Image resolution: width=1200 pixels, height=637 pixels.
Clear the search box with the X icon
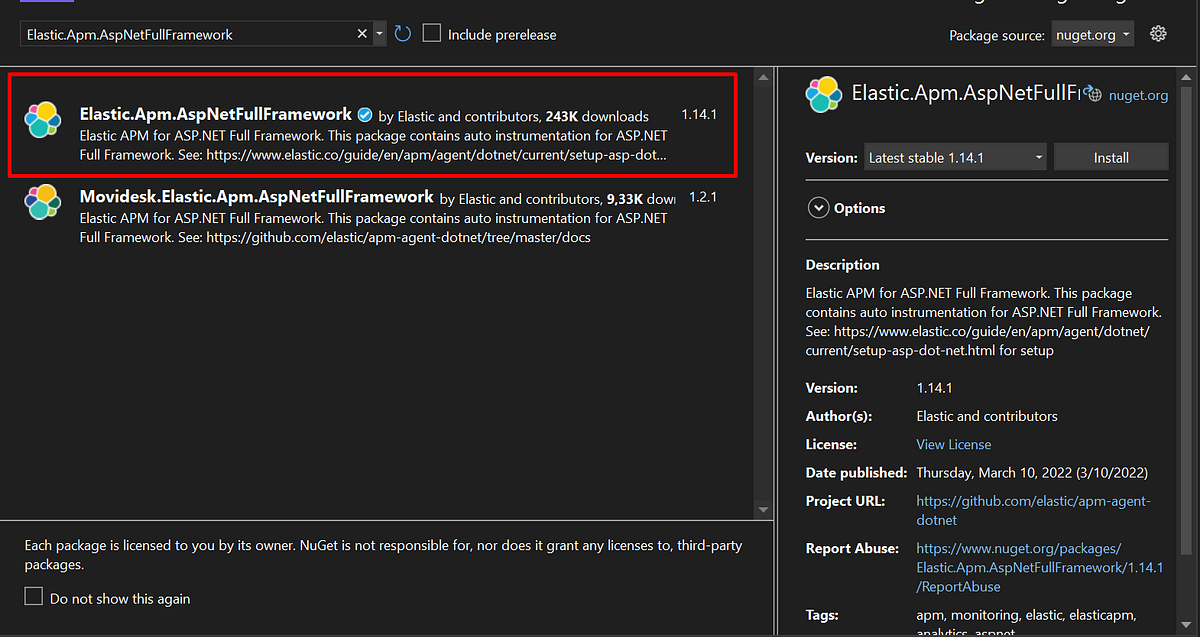pyautogui.click(x=361, y=33)
